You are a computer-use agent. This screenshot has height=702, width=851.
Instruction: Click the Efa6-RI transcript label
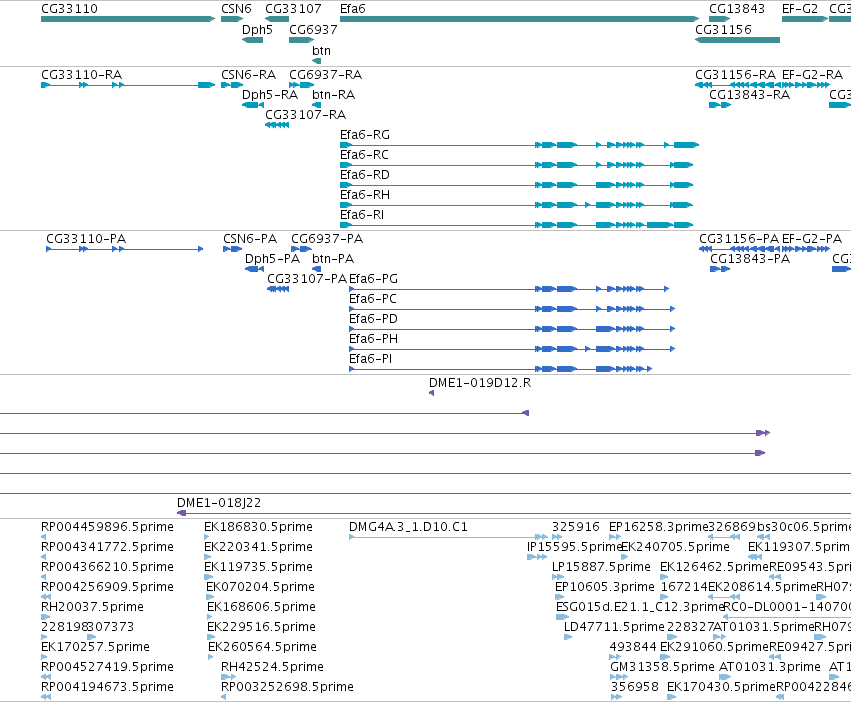tap(361, 214)
